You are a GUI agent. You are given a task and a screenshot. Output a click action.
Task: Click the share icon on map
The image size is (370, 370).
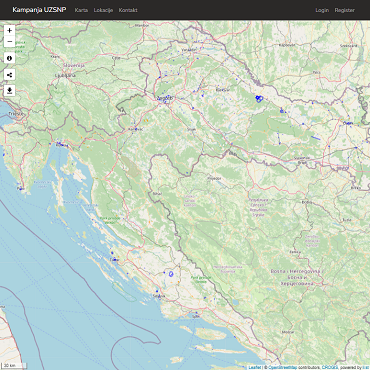click(9, 74)
